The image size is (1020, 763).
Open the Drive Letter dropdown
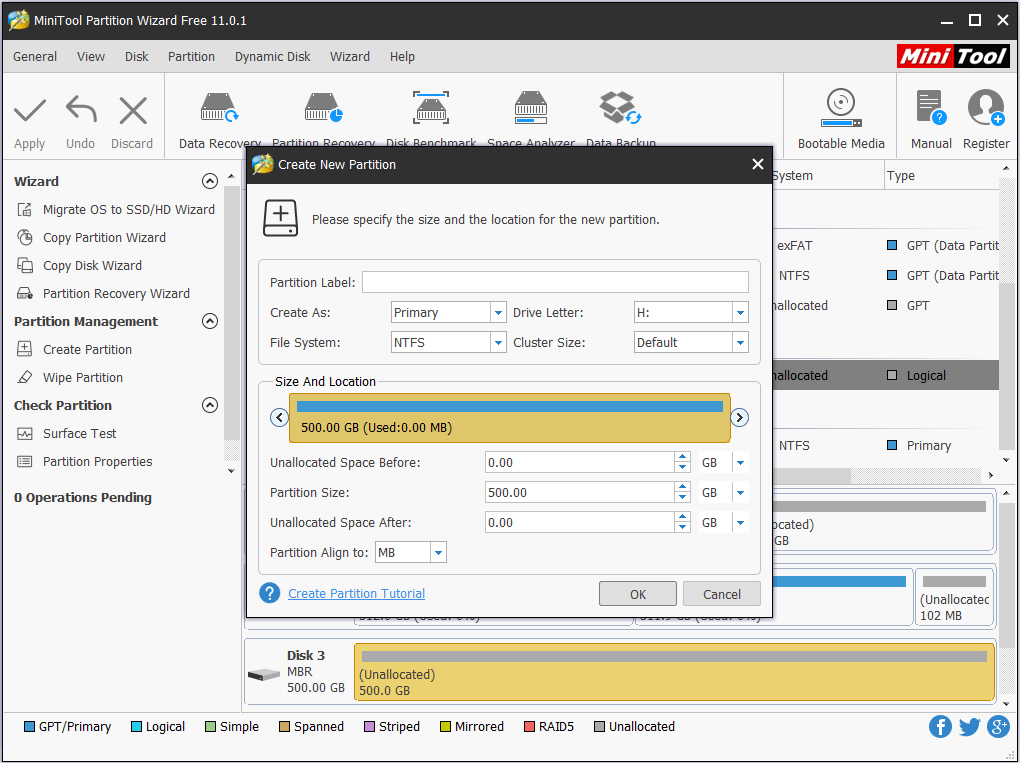[740, 313]
